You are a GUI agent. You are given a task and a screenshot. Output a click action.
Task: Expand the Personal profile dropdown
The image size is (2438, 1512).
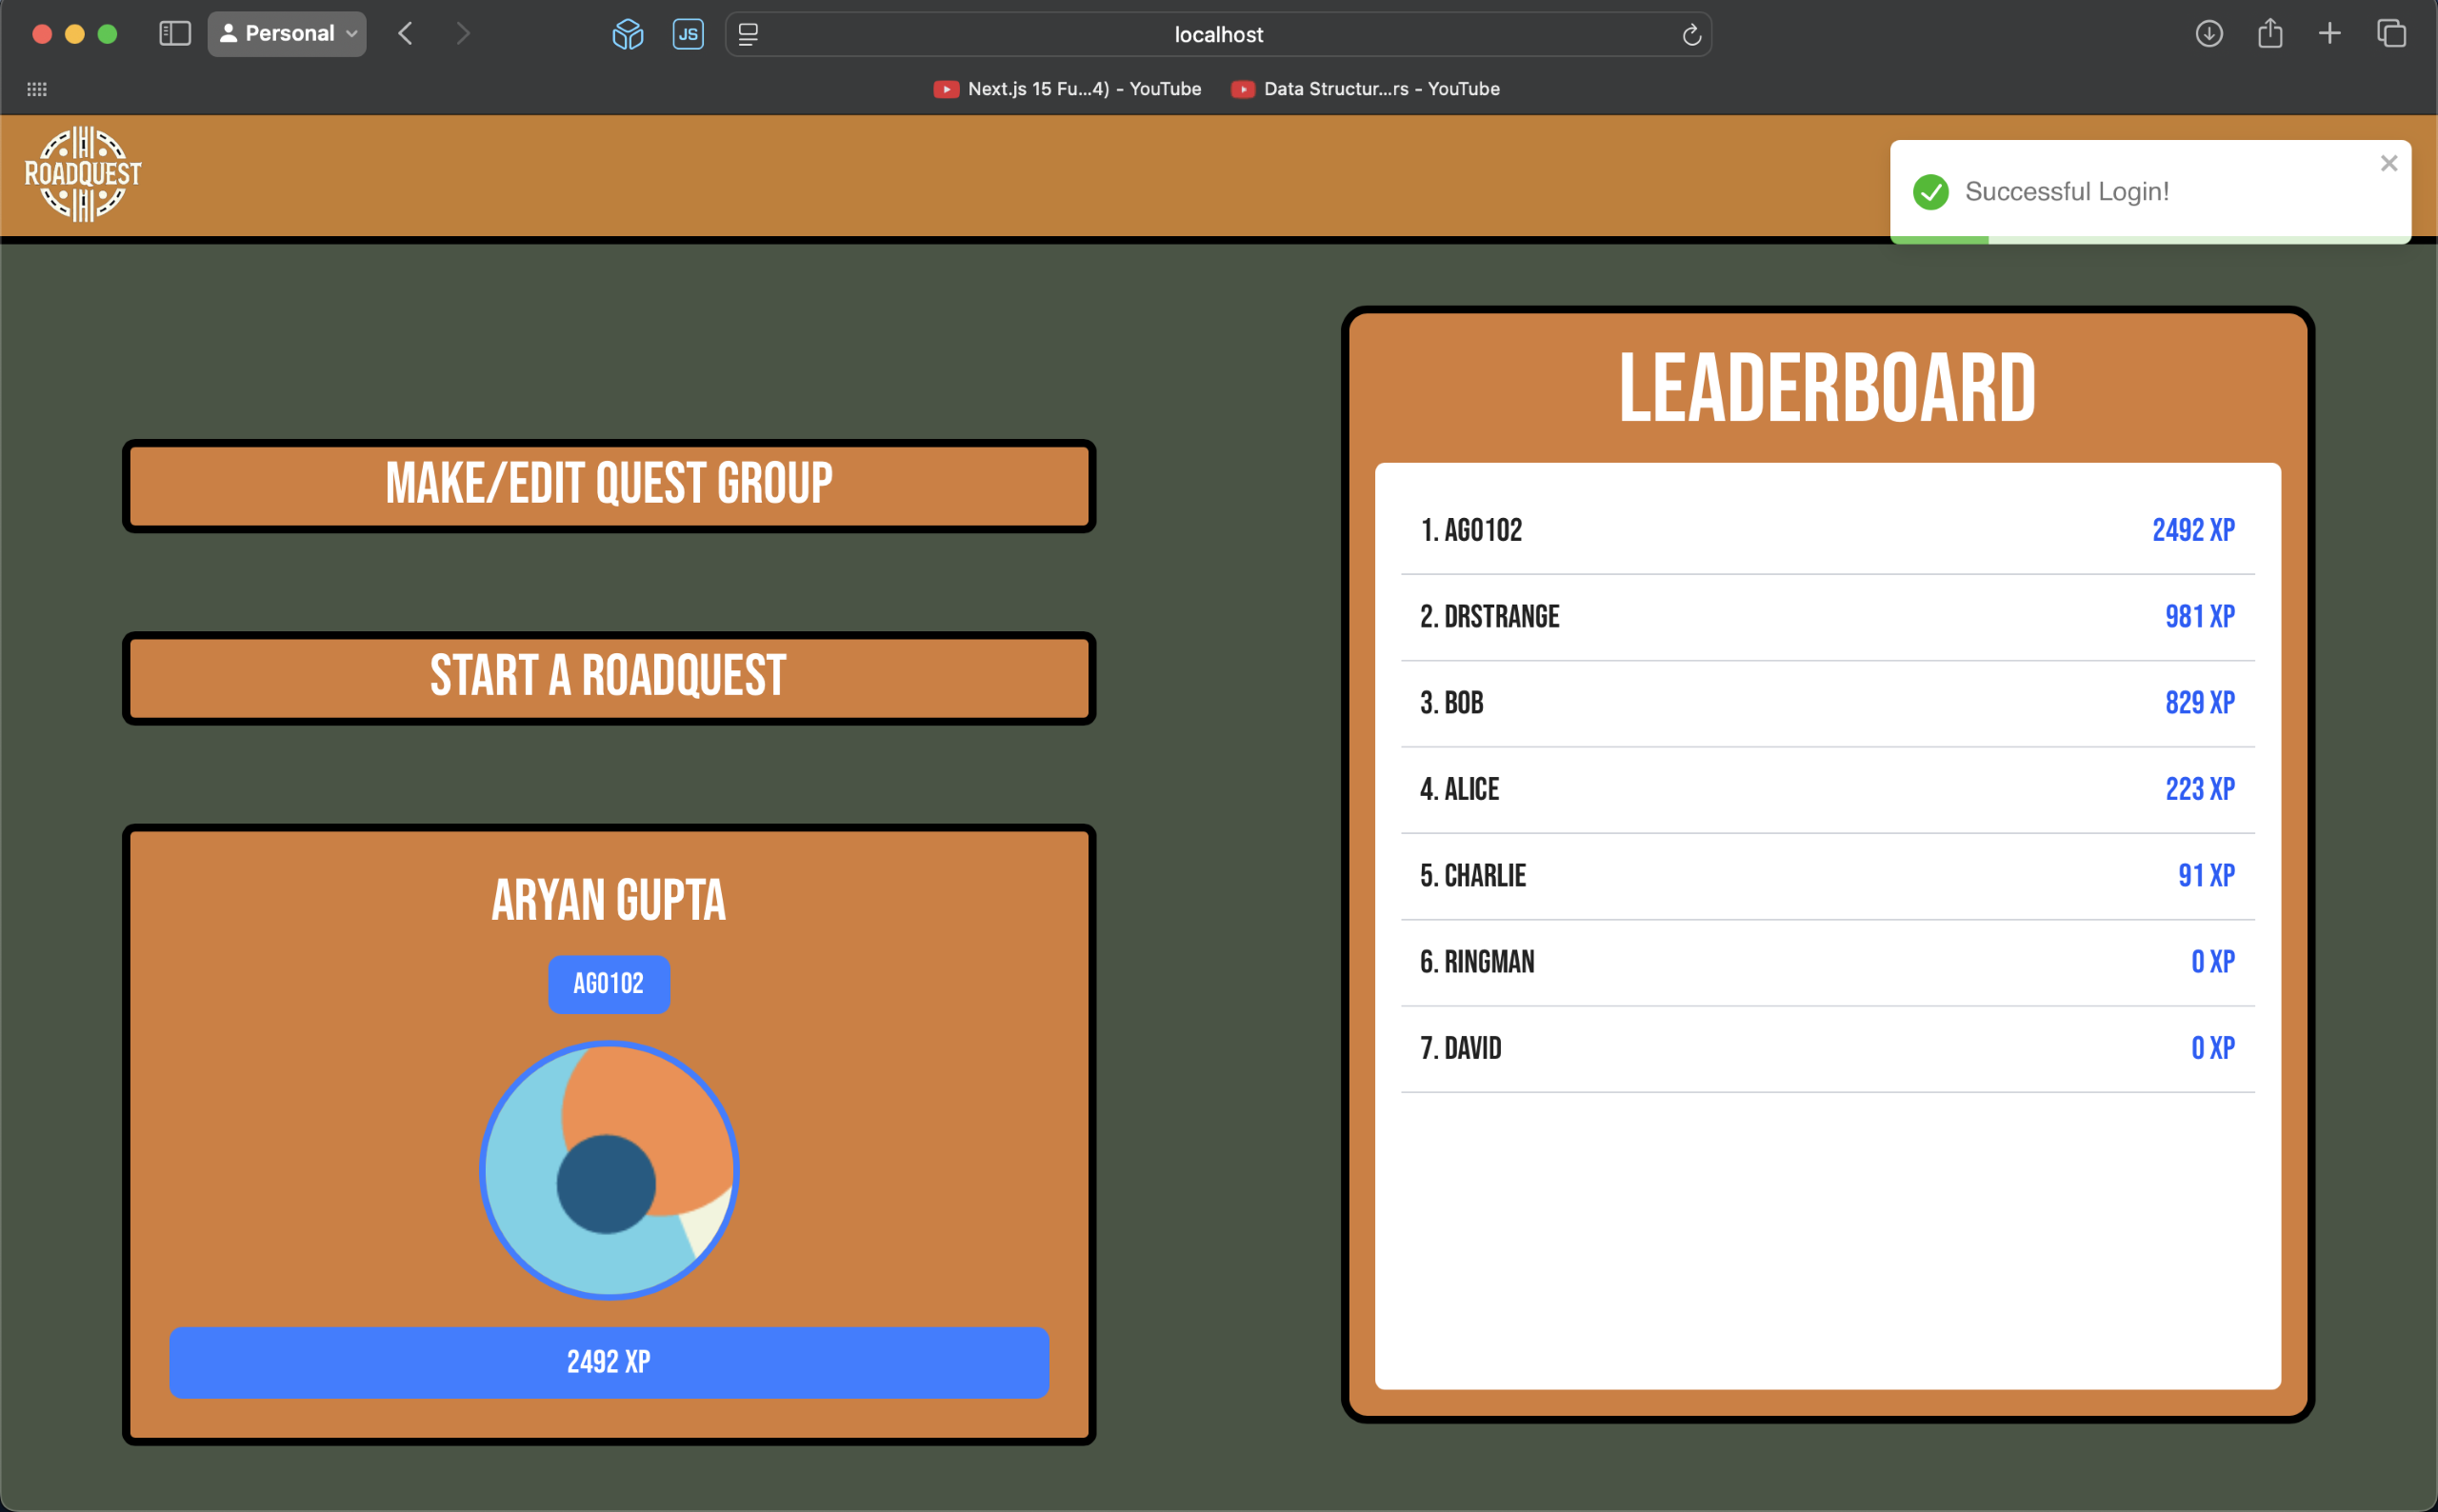pyautogui.click(x=287, y=34)
